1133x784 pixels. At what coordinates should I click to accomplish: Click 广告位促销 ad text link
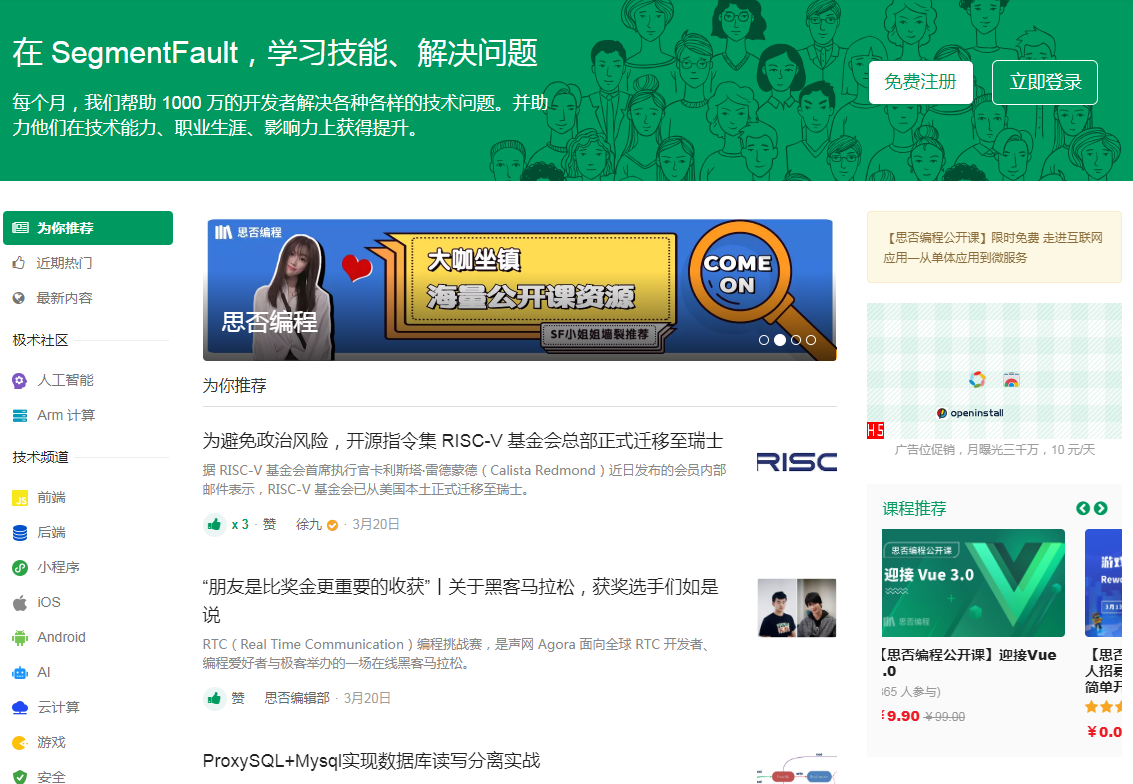click(x=994, y=449)
